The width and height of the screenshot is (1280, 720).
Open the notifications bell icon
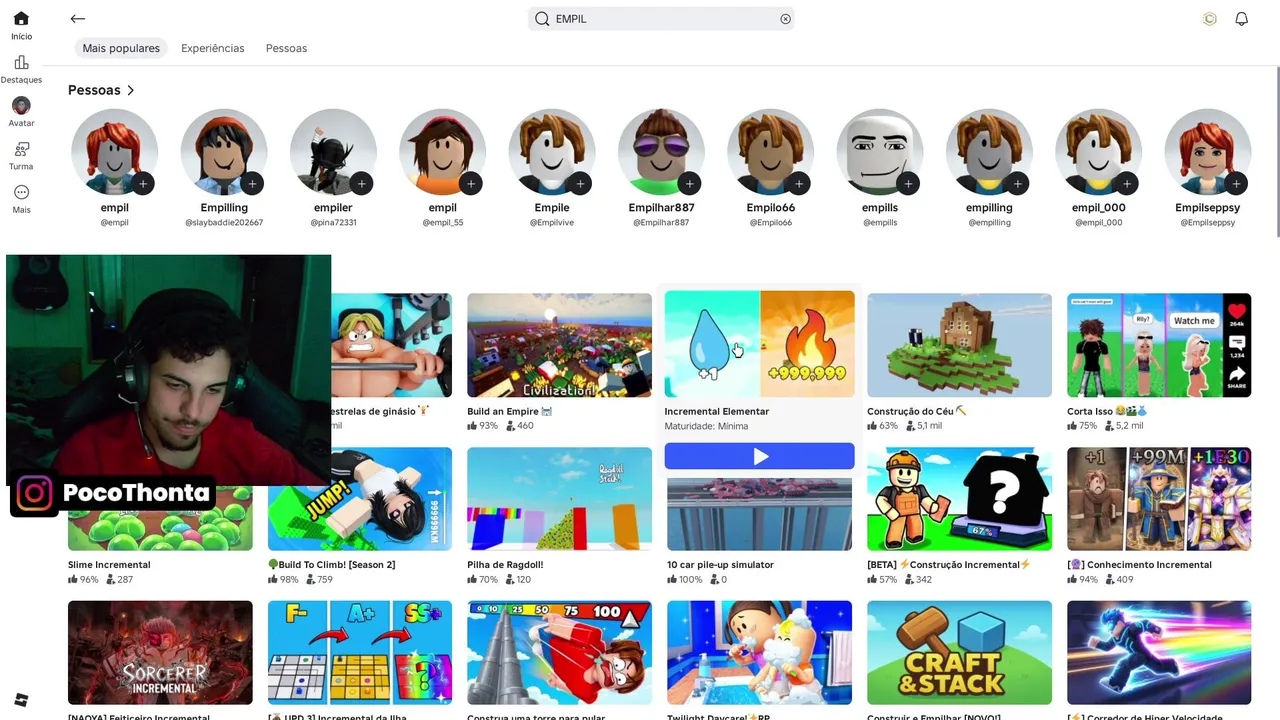[1241, 18]
